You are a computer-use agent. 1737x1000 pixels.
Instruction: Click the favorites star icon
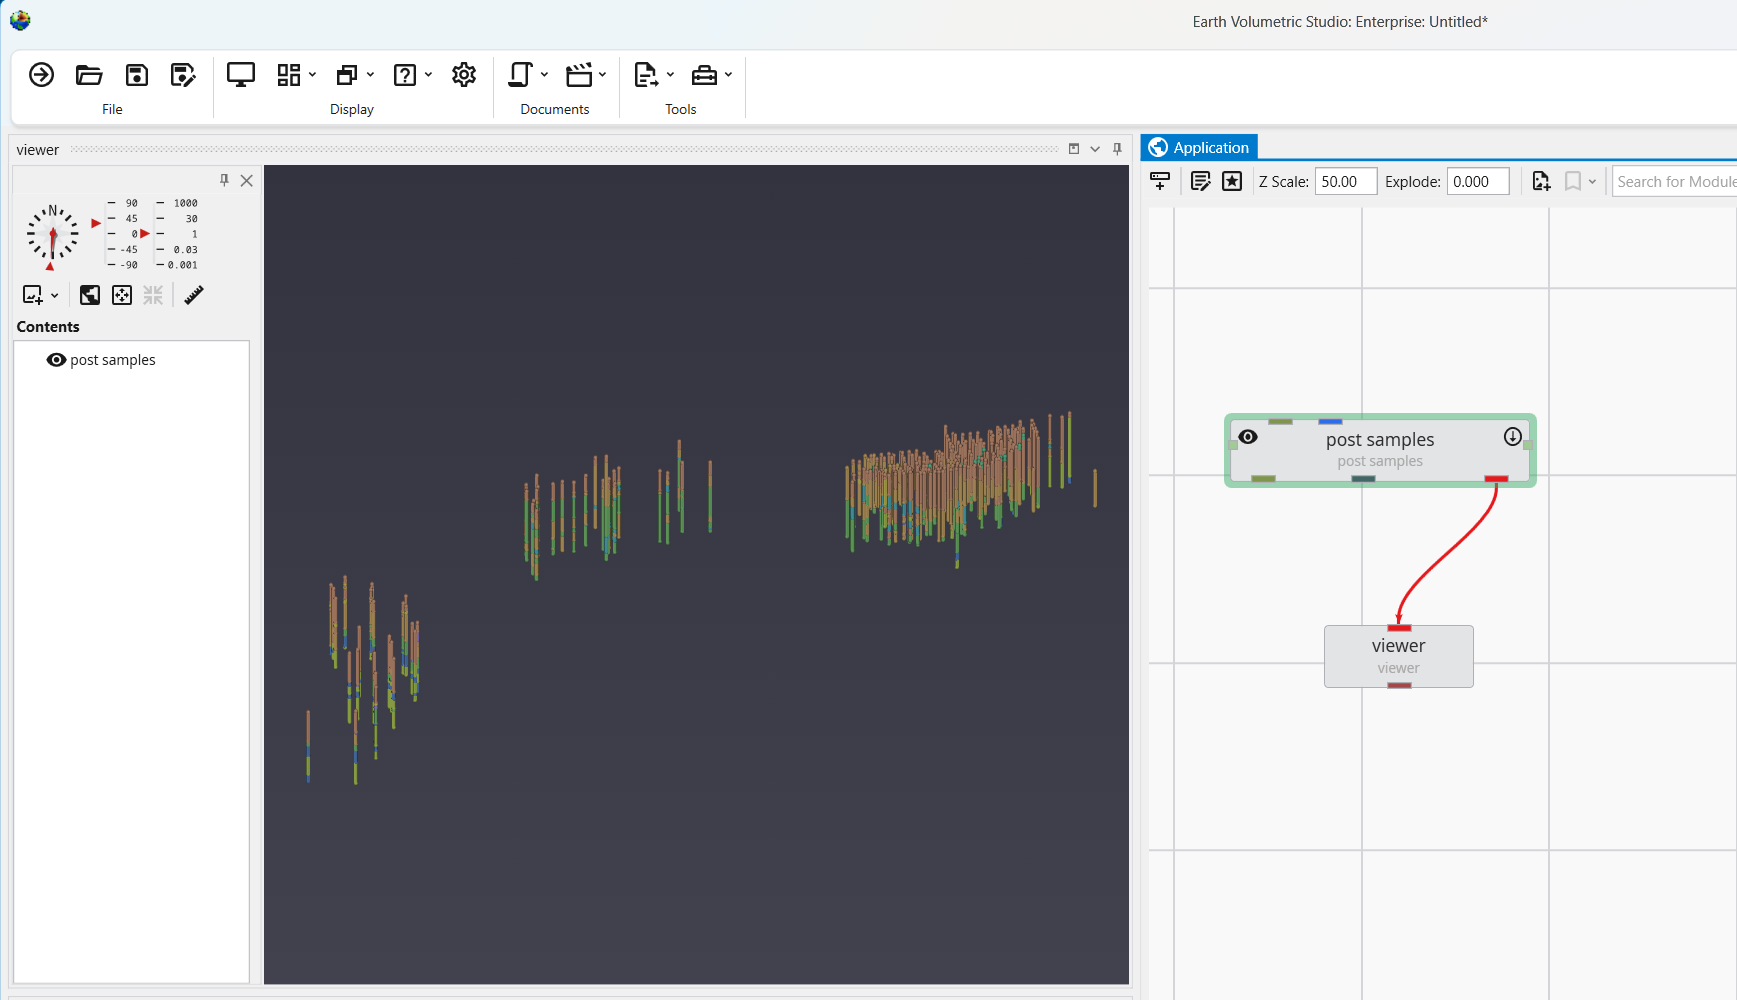[1232, 181]
